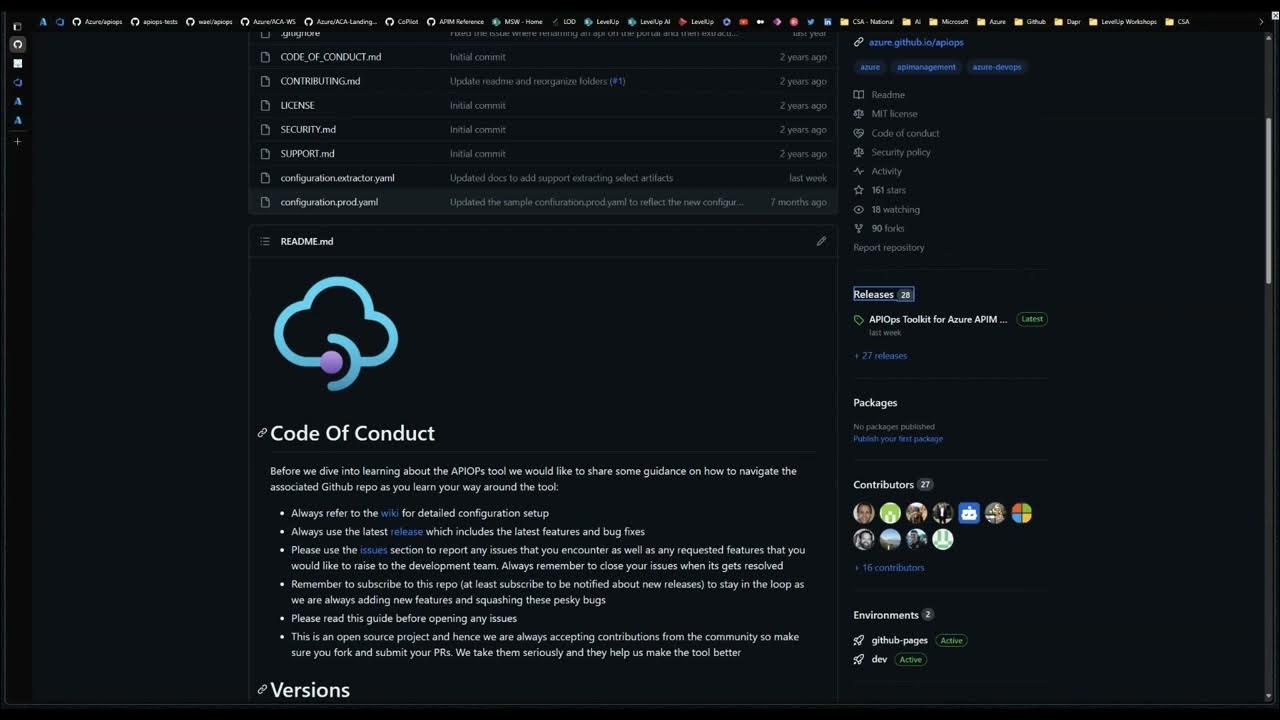The width and height of the screenshot is (1280, 720).
Task: Open the Twitter bookmark icon
Action: [x=810, y=21]
